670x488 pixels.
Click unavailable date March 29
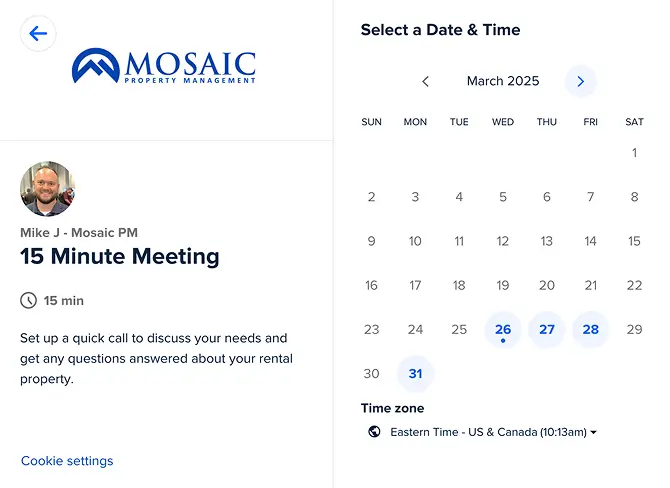click(634, 329)
